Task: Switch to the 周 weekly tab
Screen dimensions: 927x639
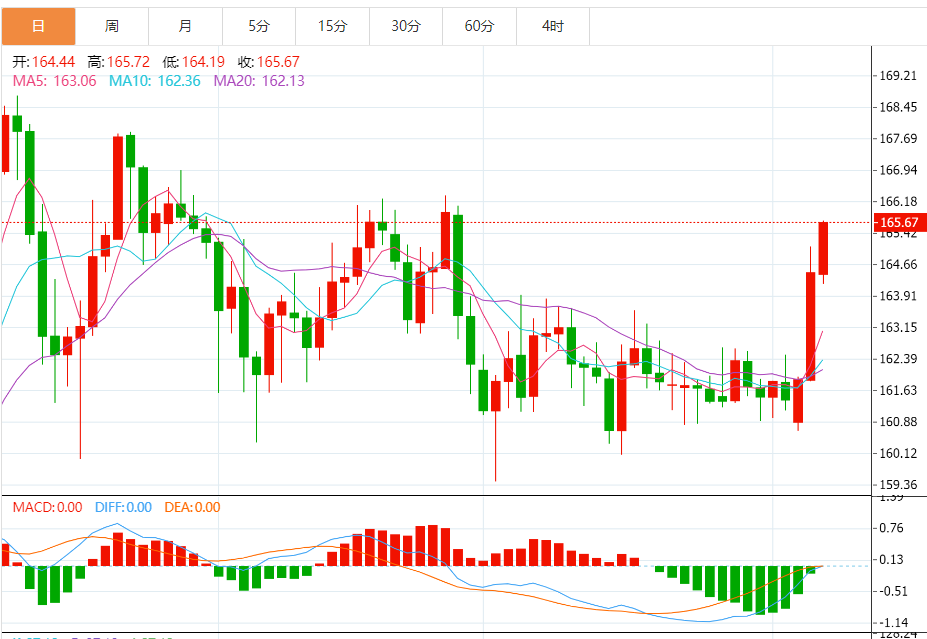Action: point(112,26)
